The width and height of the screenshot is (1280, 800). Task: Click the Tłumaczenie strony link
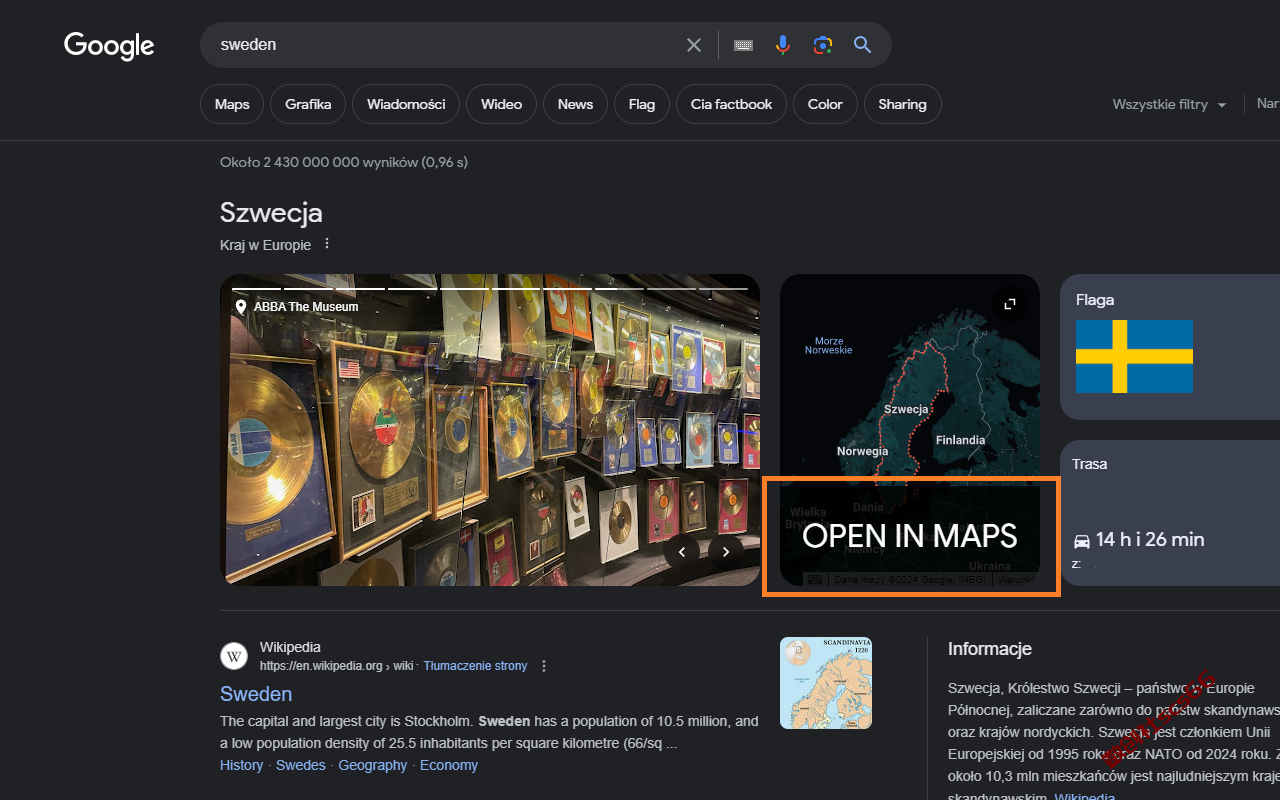pos(475,666)
